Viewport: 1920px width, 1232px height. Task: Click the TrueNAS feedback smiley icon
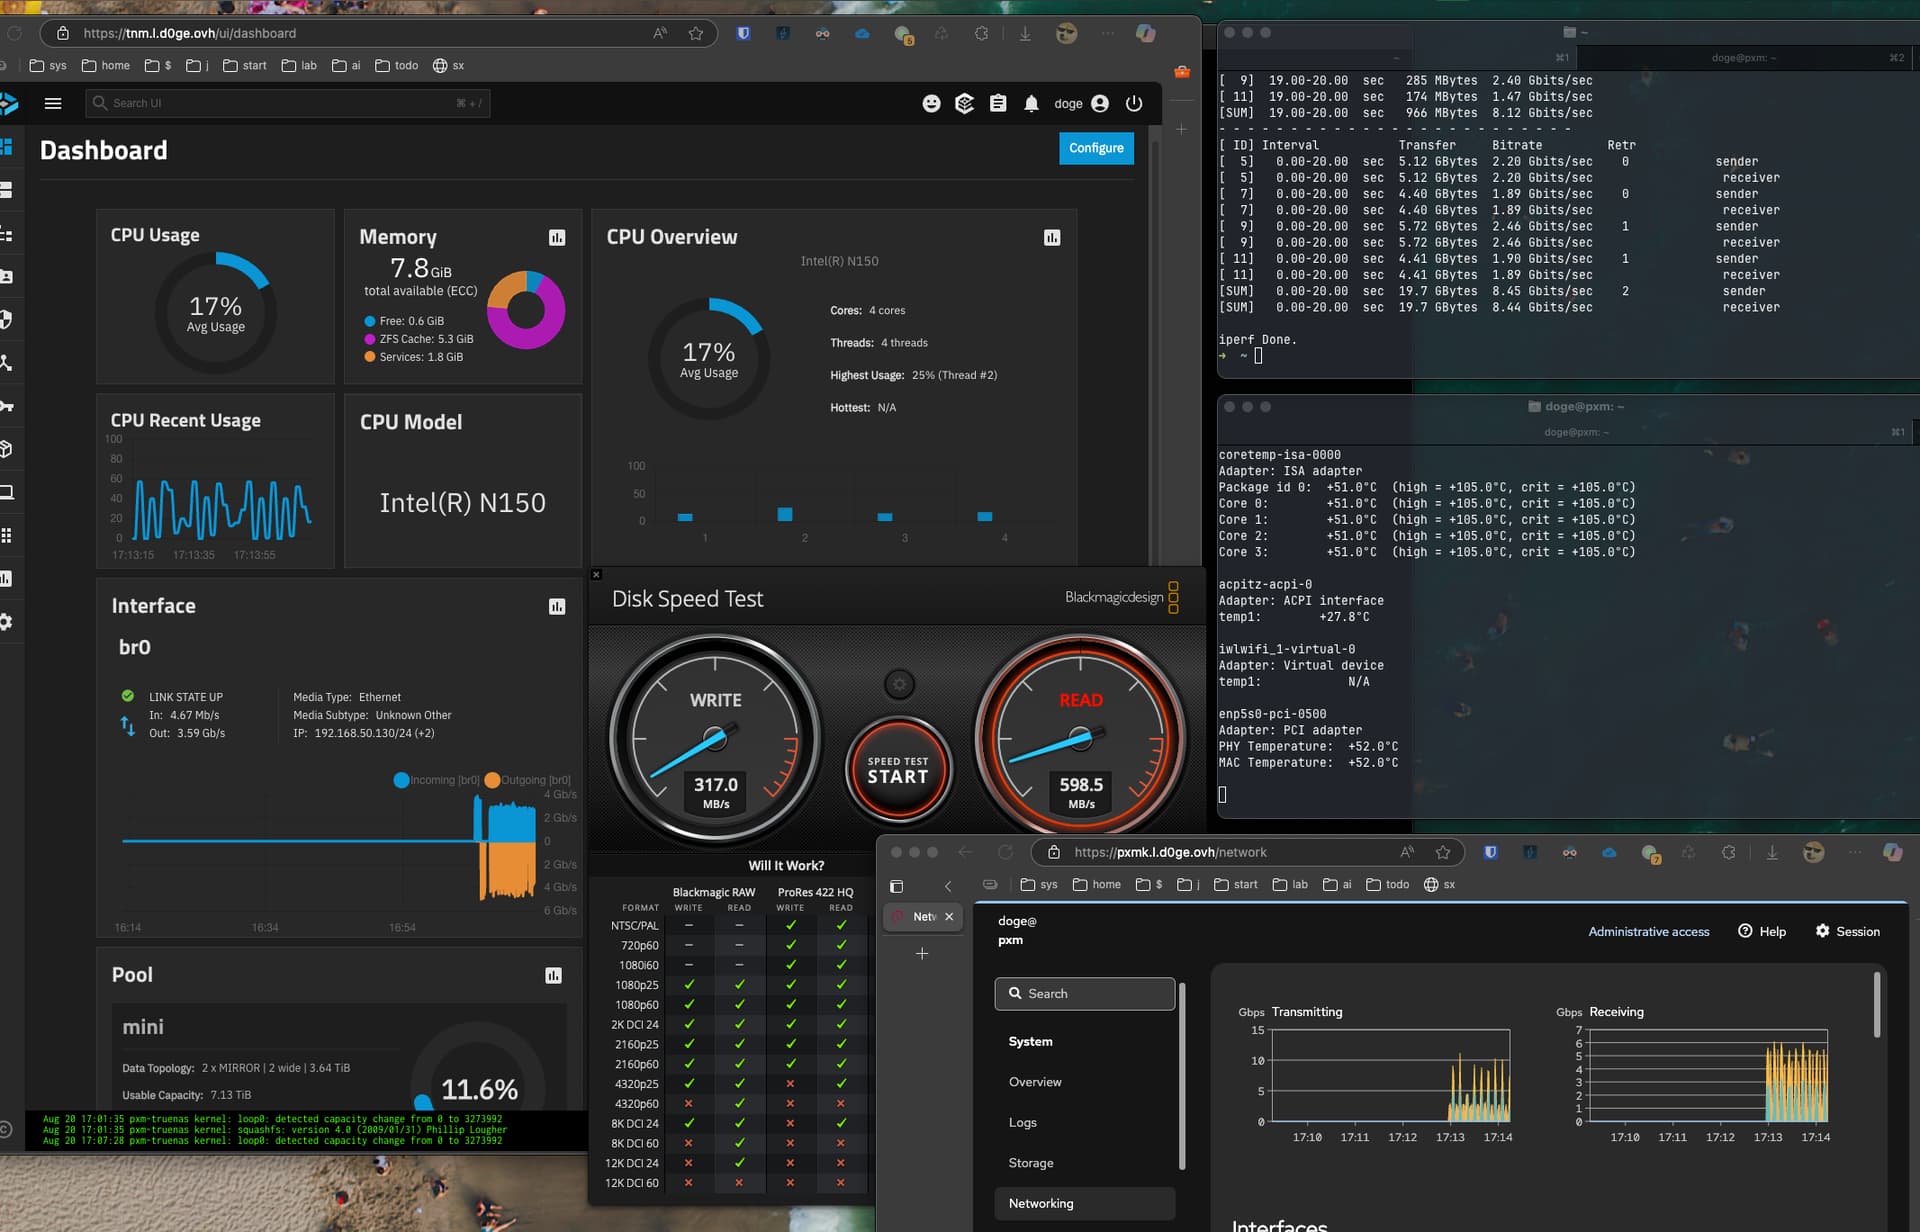point(931,103)
